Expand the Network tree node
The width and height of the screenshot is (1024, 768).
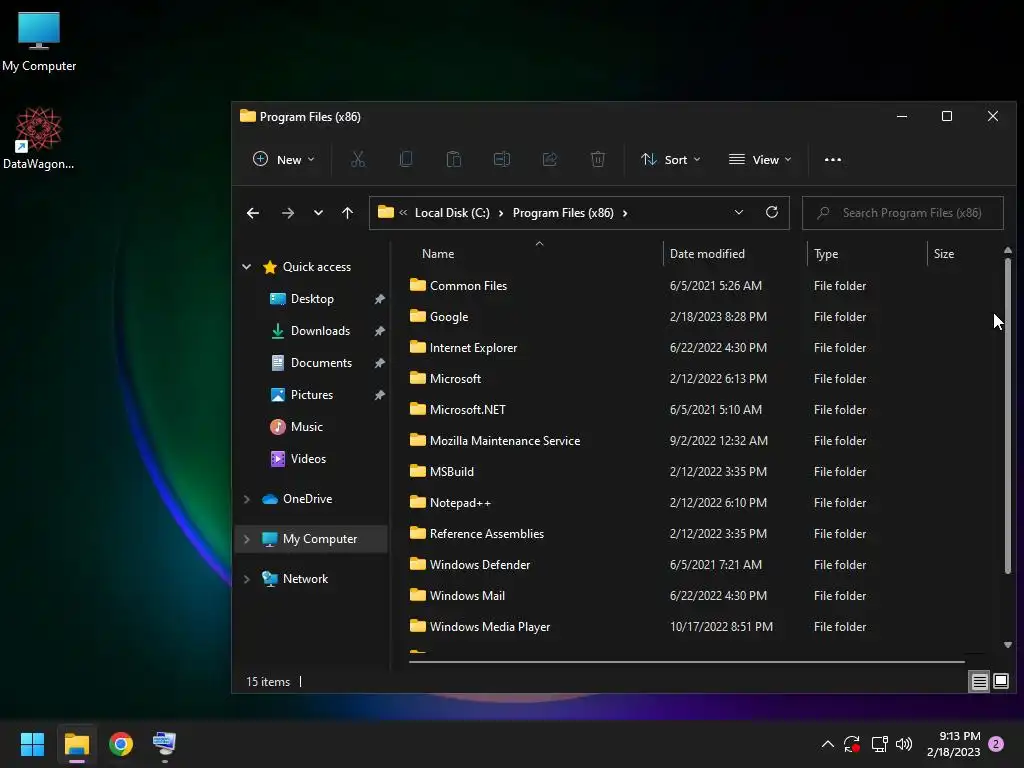coord(246,579)
